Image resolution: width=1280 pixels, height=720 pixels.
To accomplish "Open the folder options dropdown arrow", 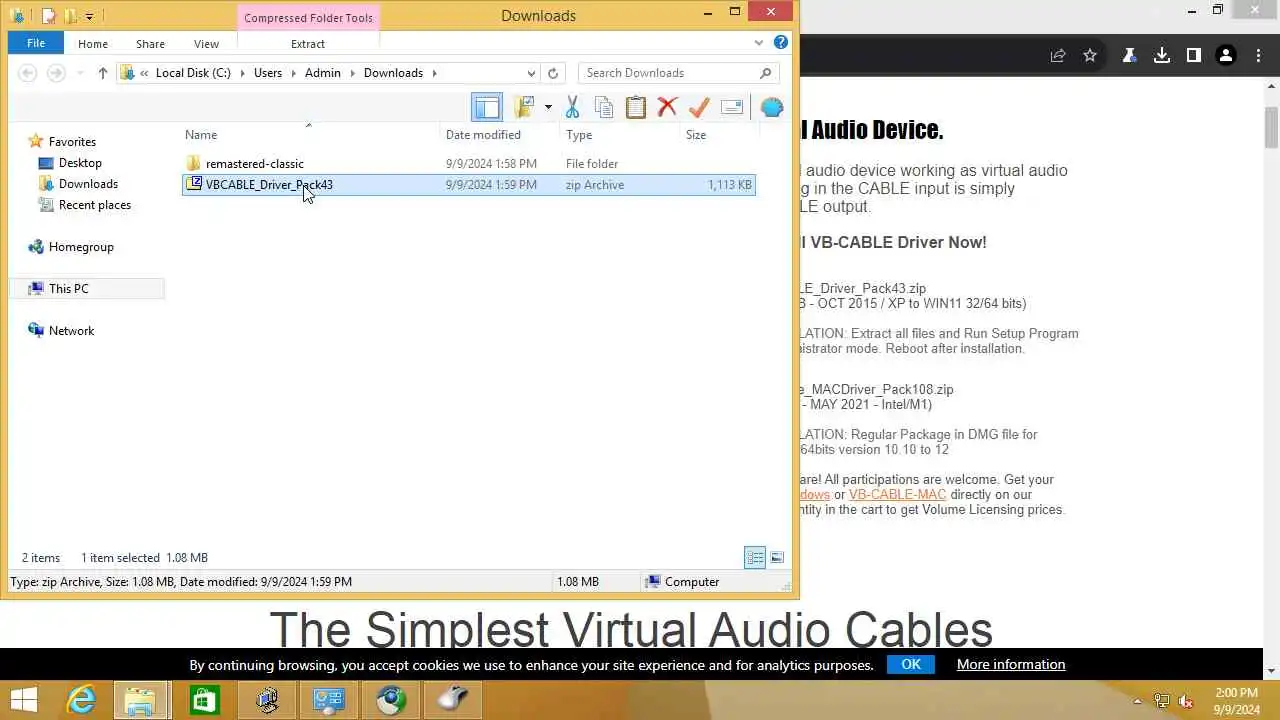I will [x=548, y=108].
